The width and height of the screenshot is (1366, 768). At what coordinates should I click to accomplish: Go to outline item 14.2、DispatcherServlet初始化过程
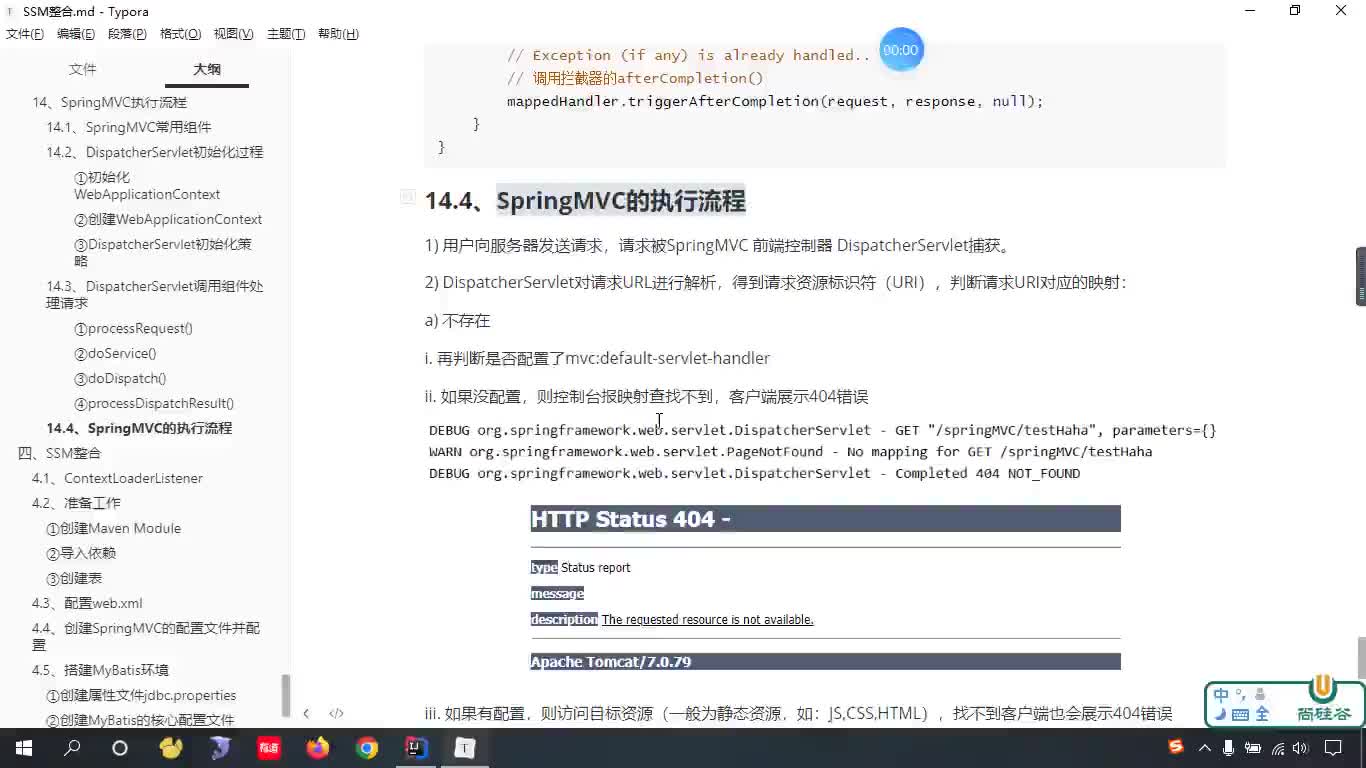tap(154, 152)
